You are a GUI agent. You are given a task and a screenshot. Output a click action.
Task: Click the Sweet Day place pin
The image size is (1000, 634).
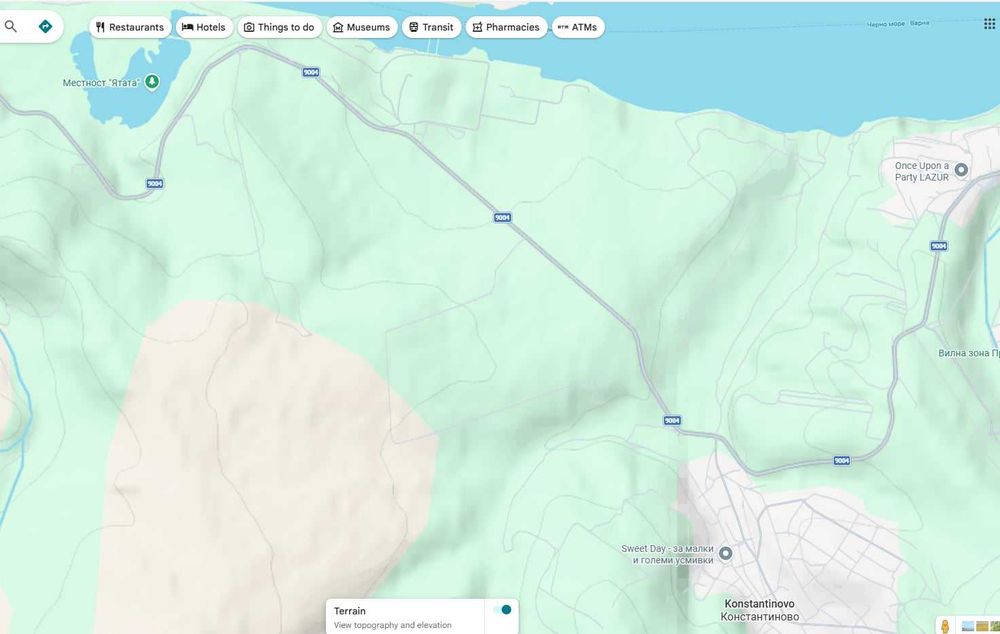click(725, 553)
